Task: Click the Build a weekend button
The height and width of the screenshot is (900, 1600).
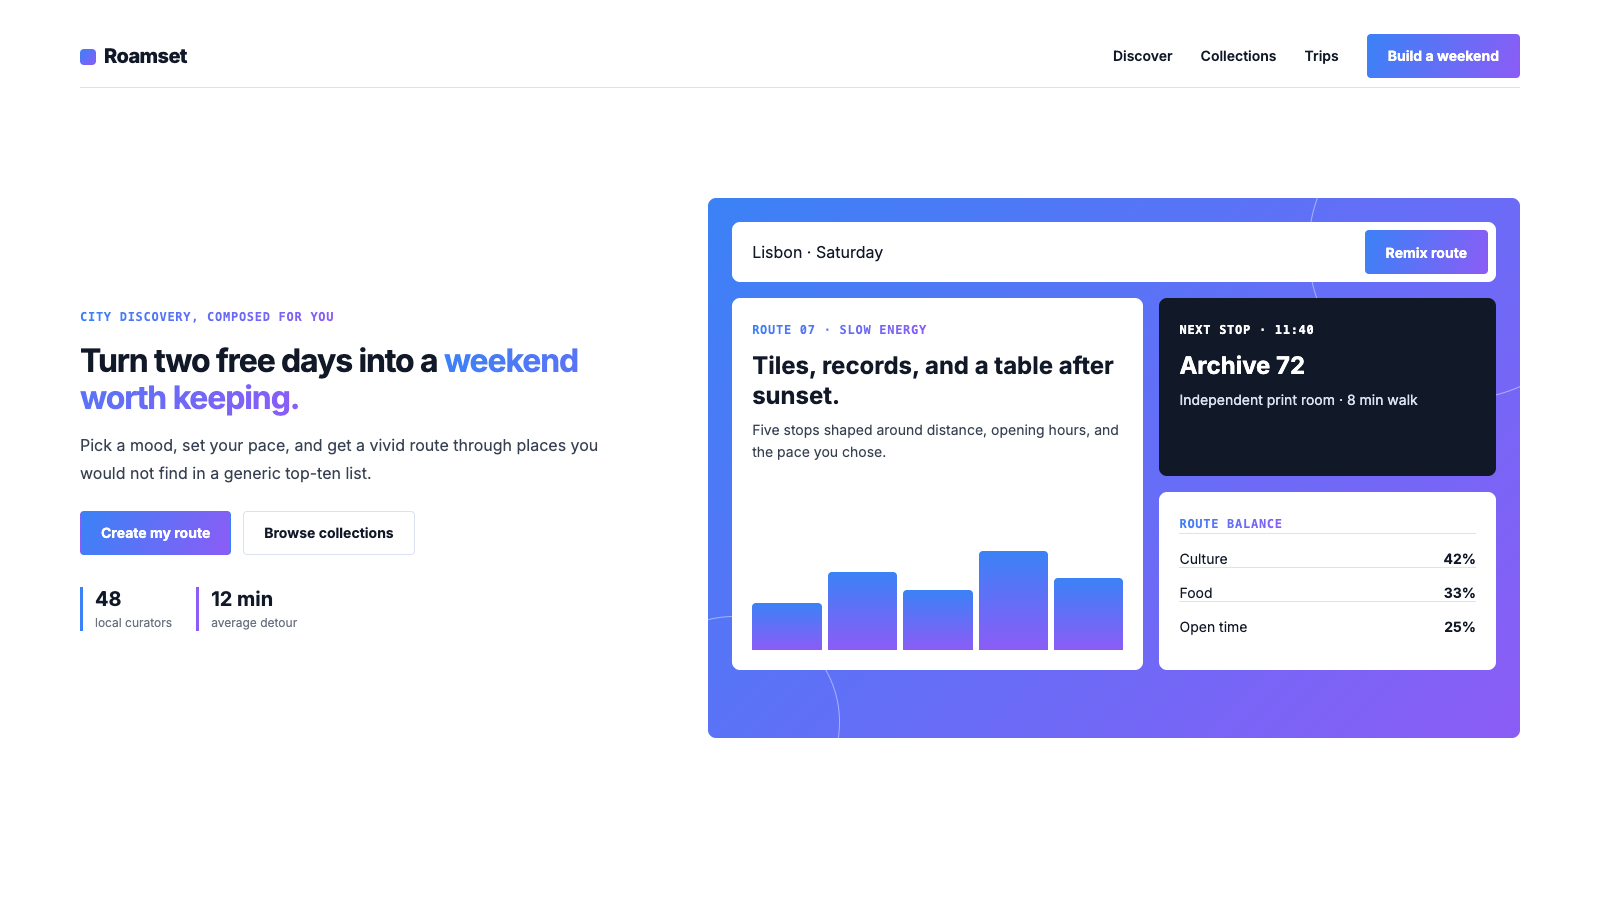Action: tap(1443, 56)
